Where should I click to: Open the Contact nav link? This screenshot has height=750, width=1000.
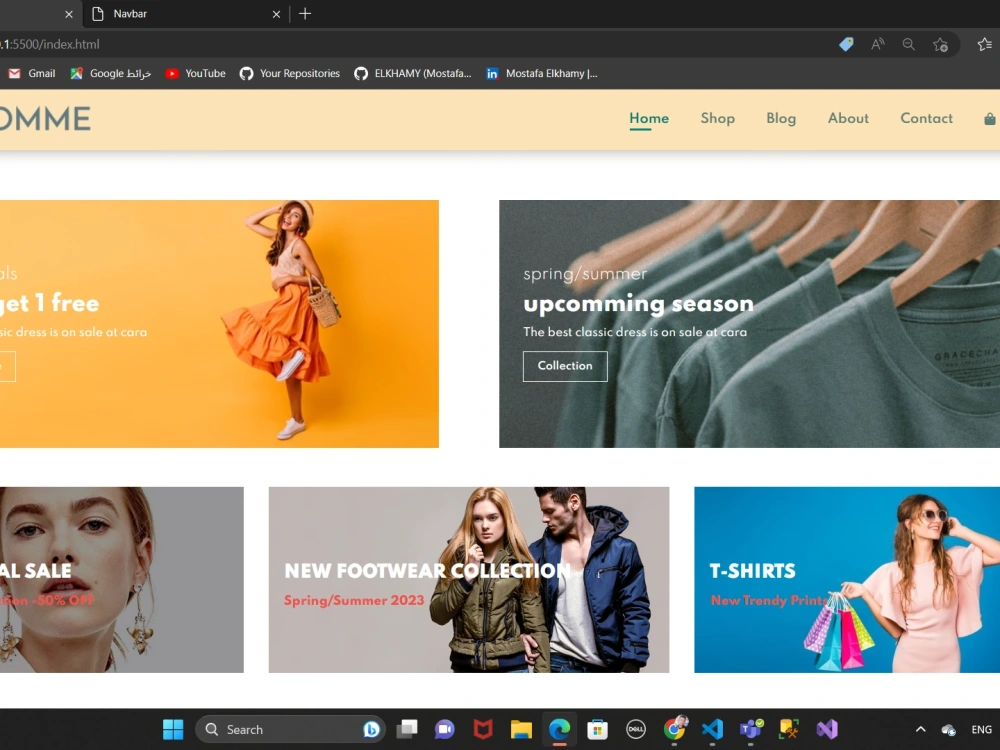[926, 119]
